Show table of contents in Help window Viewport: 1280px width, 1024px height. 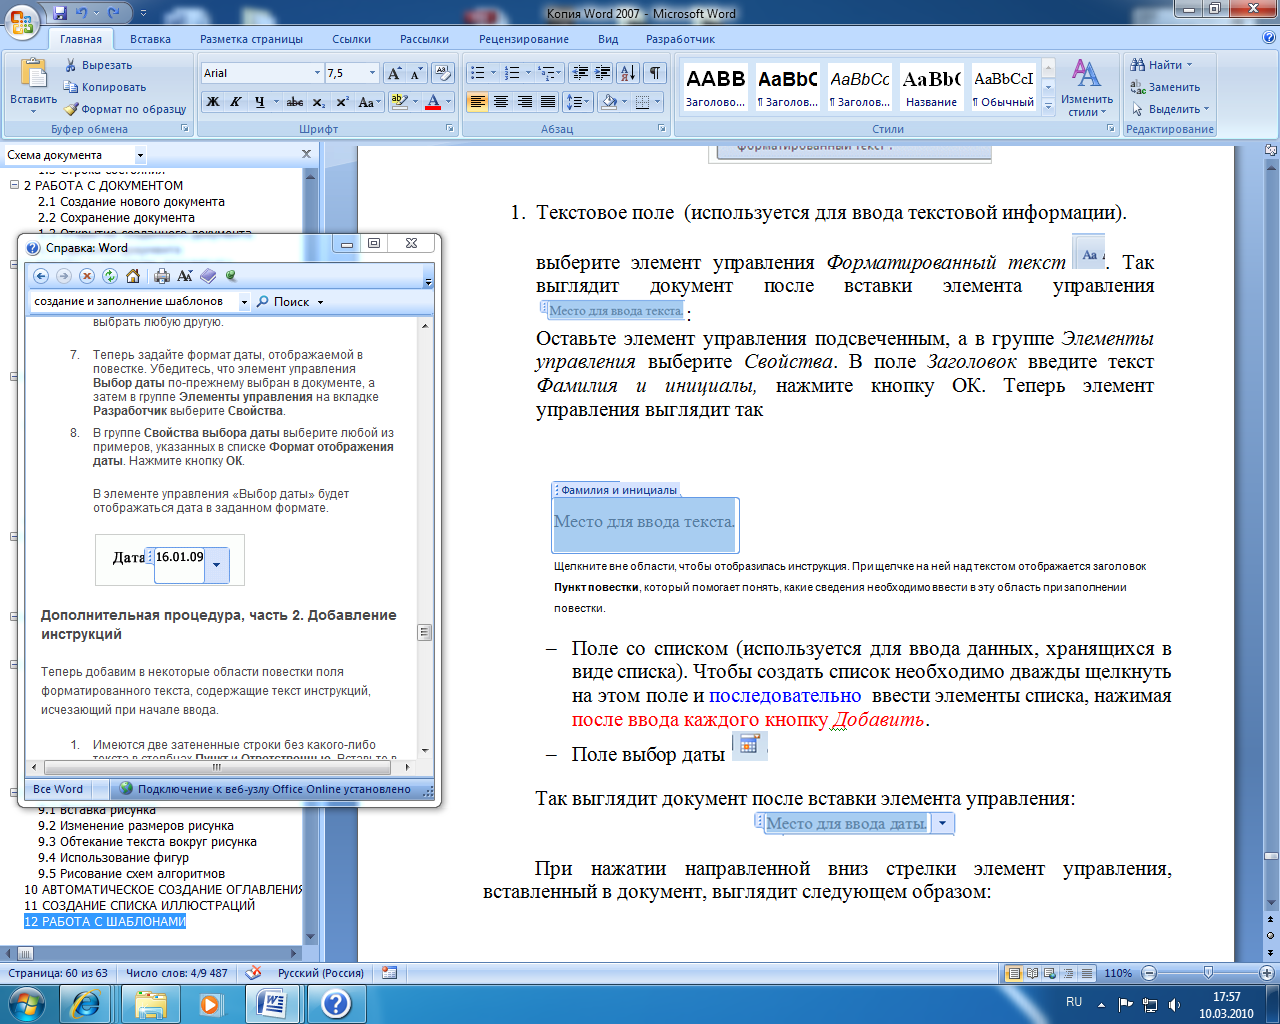[208, 276]
